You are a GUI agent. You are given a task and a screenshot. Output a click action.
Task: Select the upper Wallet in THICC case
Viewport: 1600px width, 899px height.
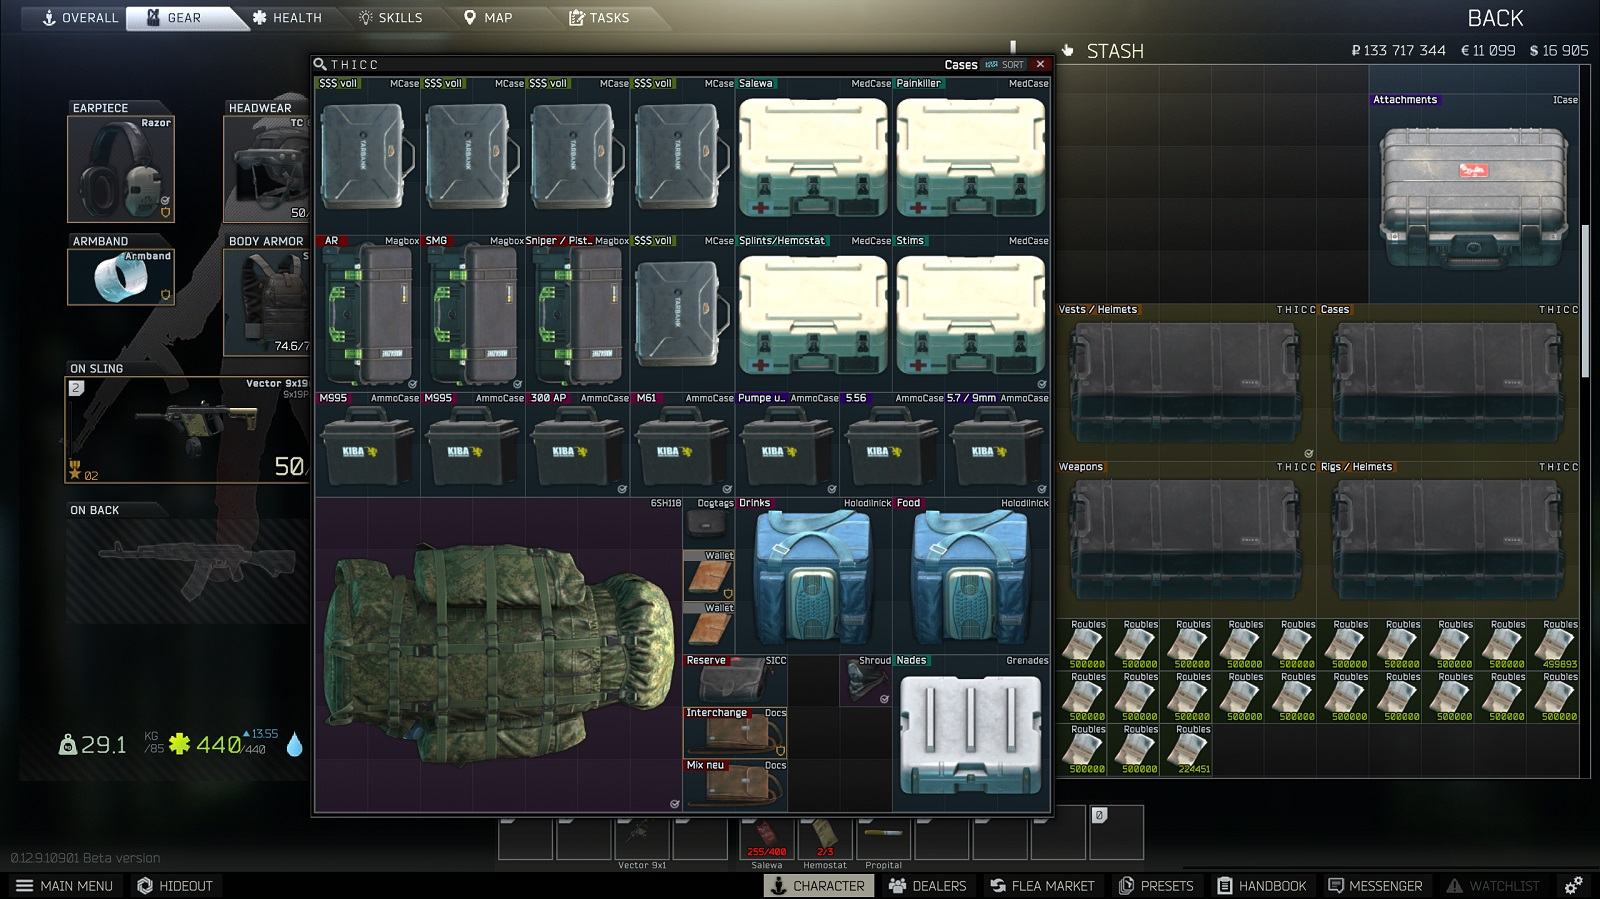[x=709, y=575]
